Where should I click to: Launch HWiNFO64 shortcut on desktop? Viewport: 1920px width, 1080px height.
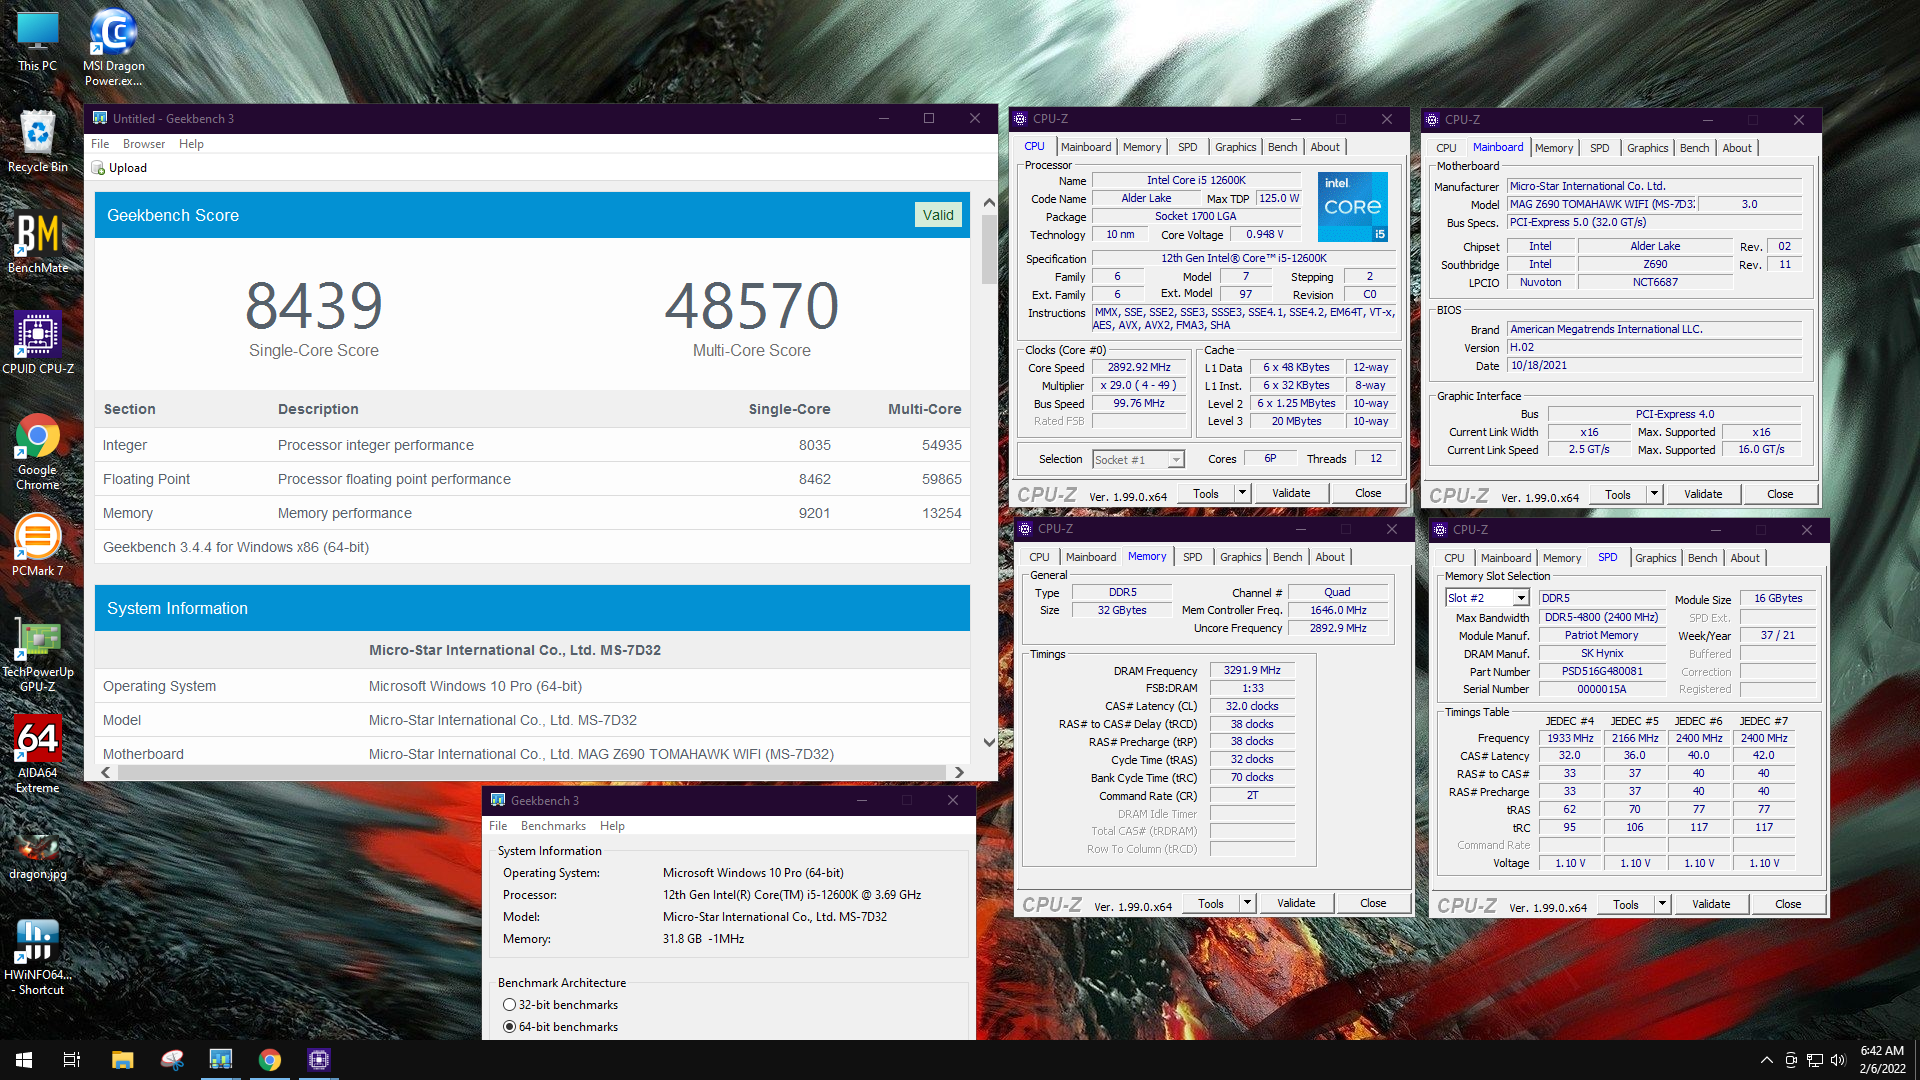tap(37, 957)
